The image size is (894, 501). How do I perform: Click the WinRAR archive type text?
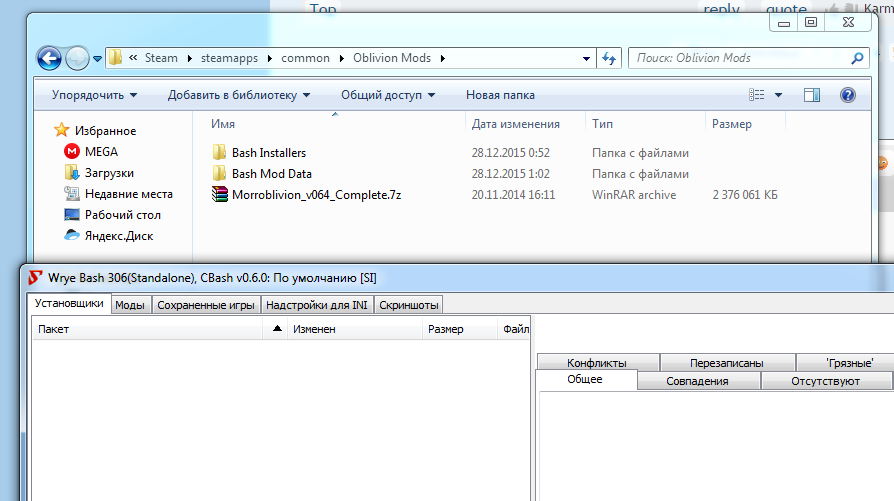(x=633, y=195)
